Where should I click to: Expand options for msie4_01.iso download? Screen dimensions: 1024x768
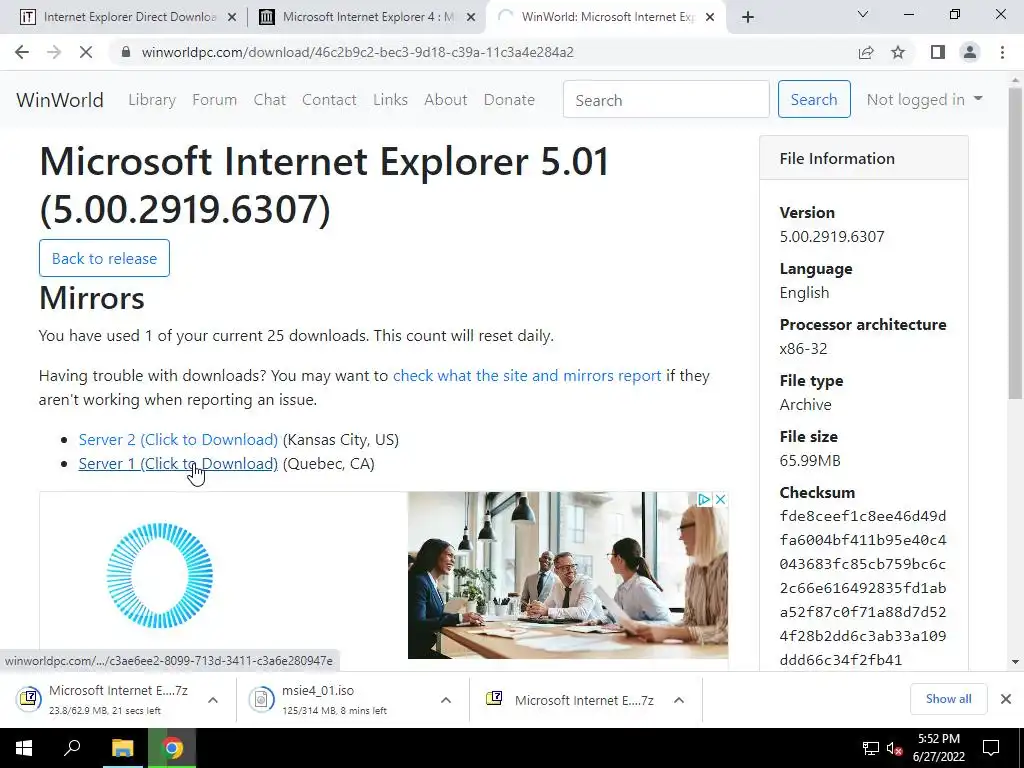(446, 700)
